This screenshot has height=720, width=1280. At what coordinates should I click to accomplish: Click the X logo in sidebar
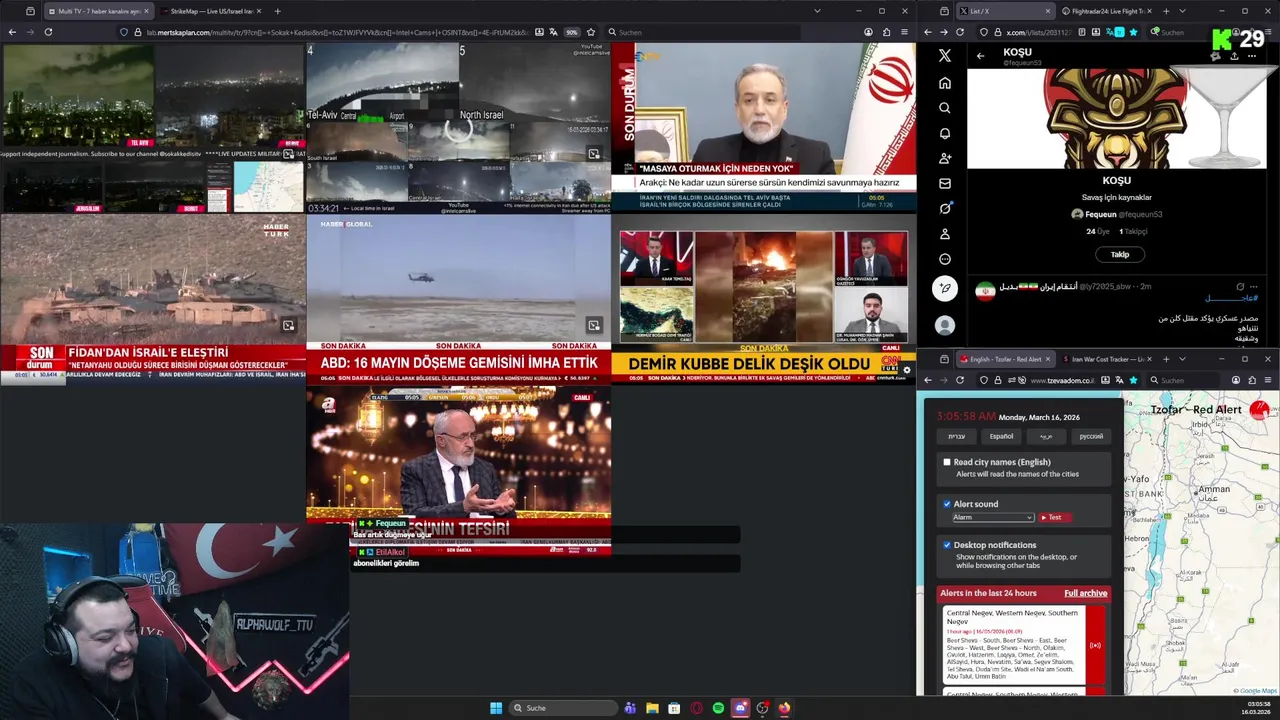tap(945, 56)
